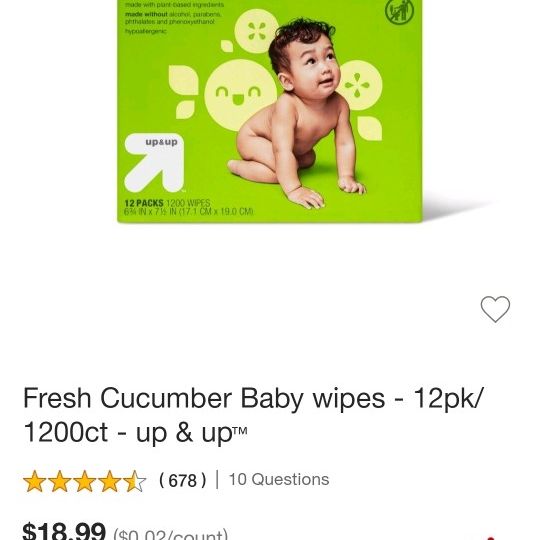Open the (678) reviews count
This screenshot has width=540, height=540.
[x=183, y=480]
